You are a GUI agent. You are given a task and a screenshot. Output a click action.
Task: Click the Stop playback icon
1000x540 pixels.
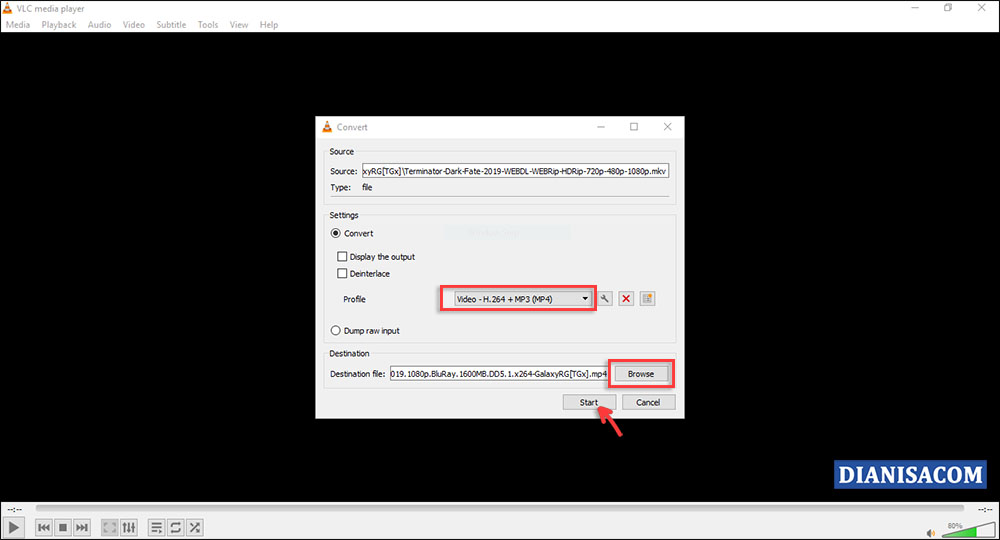pyautogui.click(x=63, y=527)
